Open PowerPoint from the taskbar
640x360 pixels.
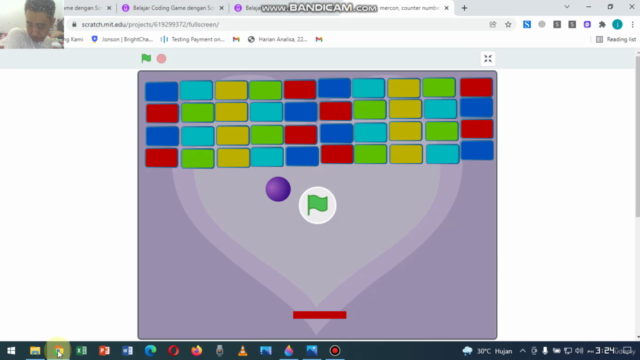104,351
